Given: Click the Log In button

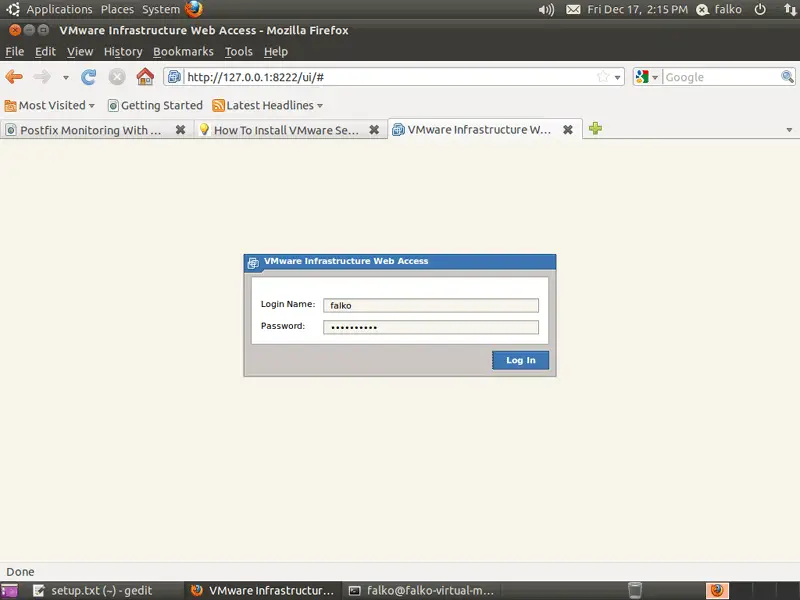Looking at the screenshot, I should tap(520, 360).
